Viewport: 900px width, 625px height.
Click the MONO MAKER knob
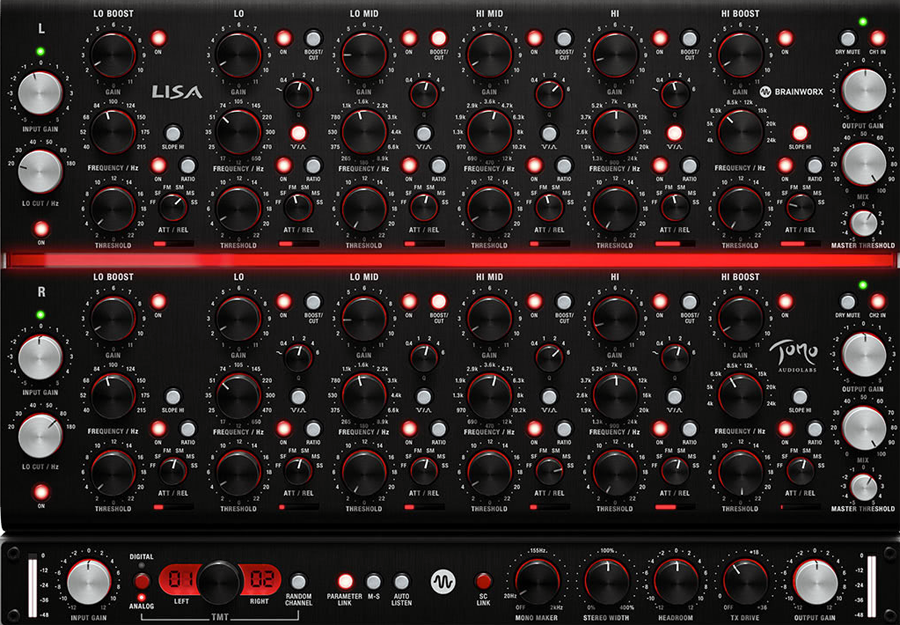[537, 581]
